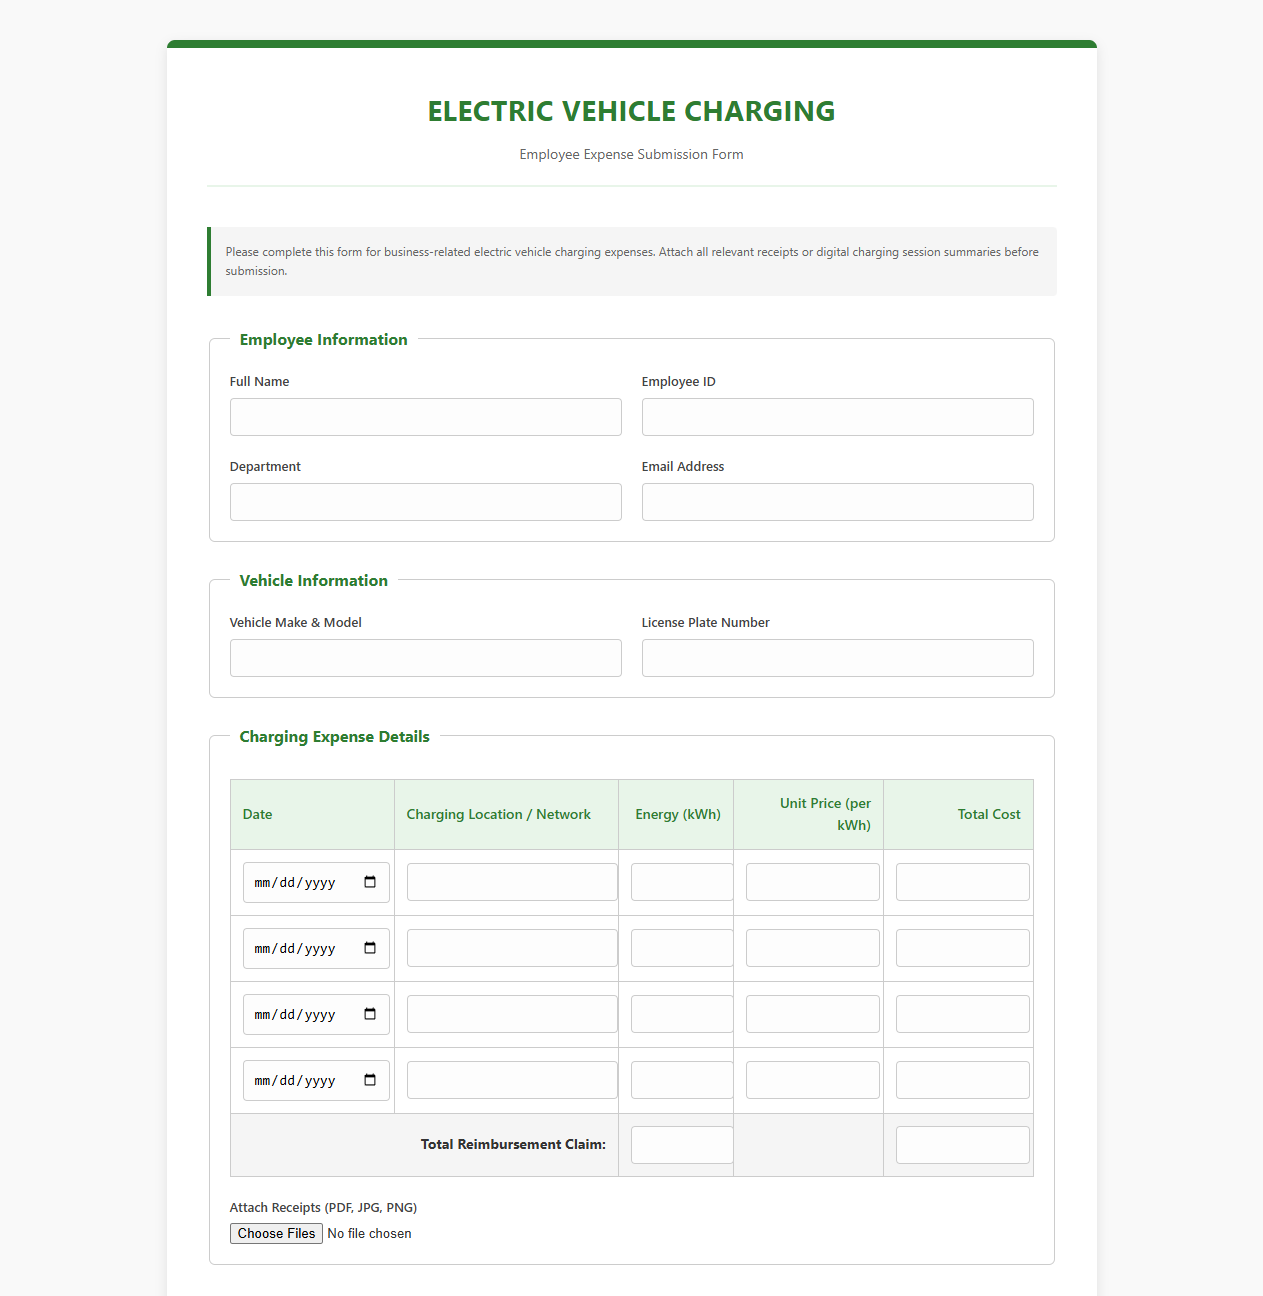Click the Department label
This screenshot has height=1296, width=1263.
click(265, 466)
